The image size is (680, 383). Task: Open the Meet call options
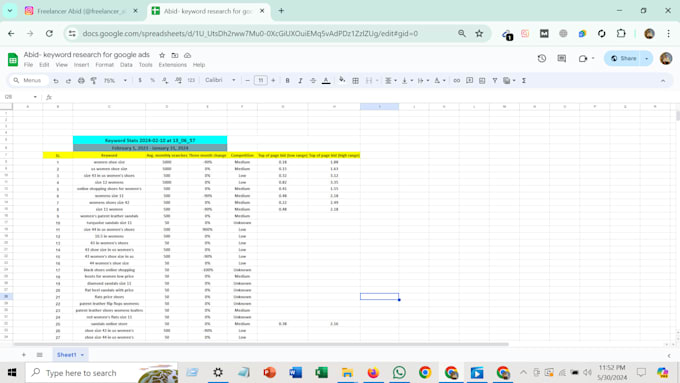point(586,59)
